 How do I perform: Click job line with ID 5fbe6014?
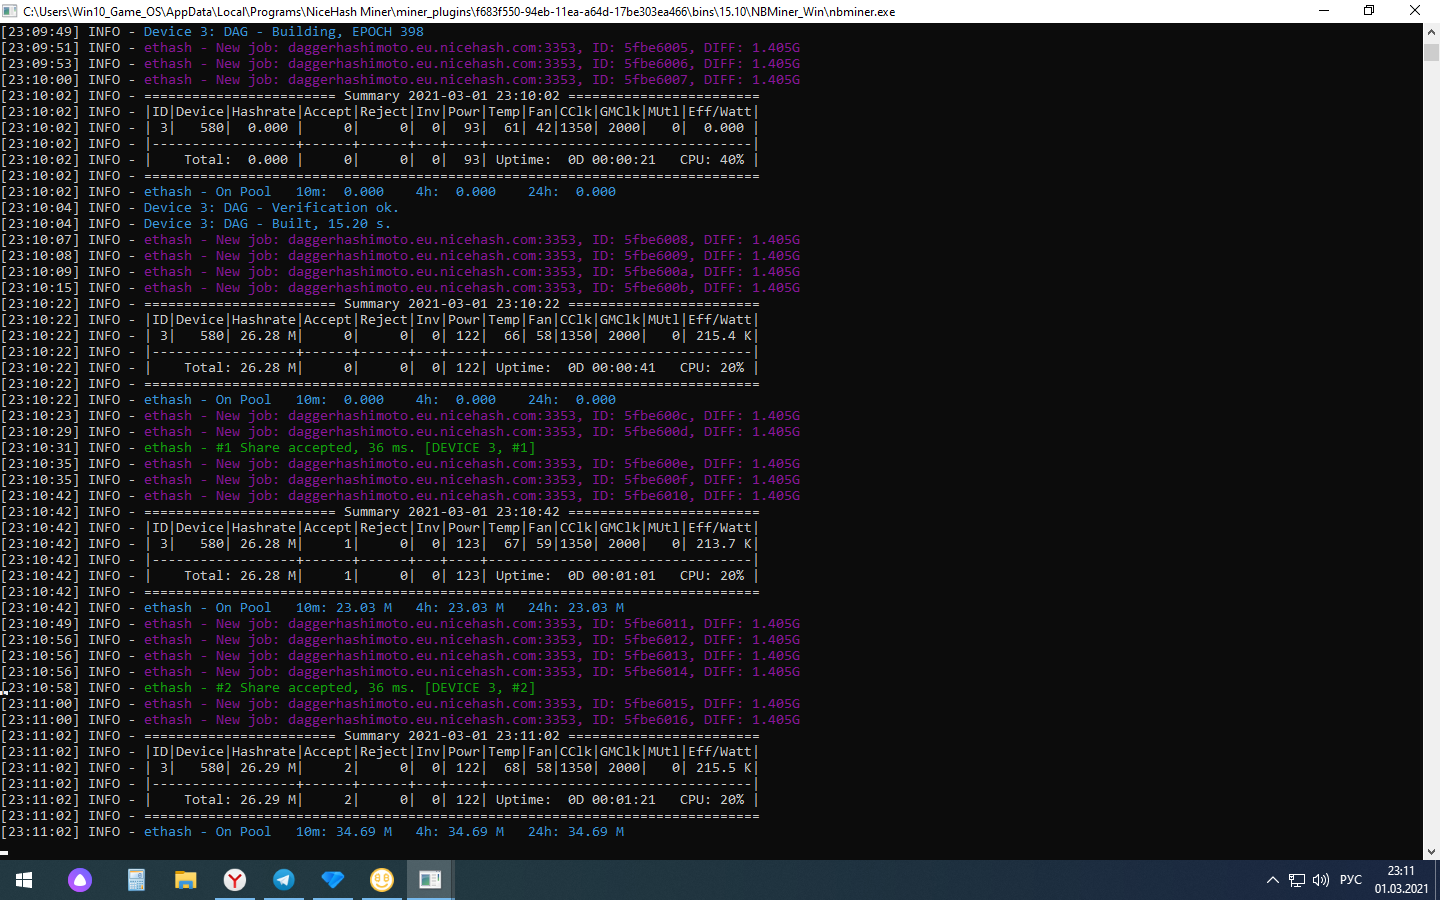pyautogui.click(x=472, y=672)
